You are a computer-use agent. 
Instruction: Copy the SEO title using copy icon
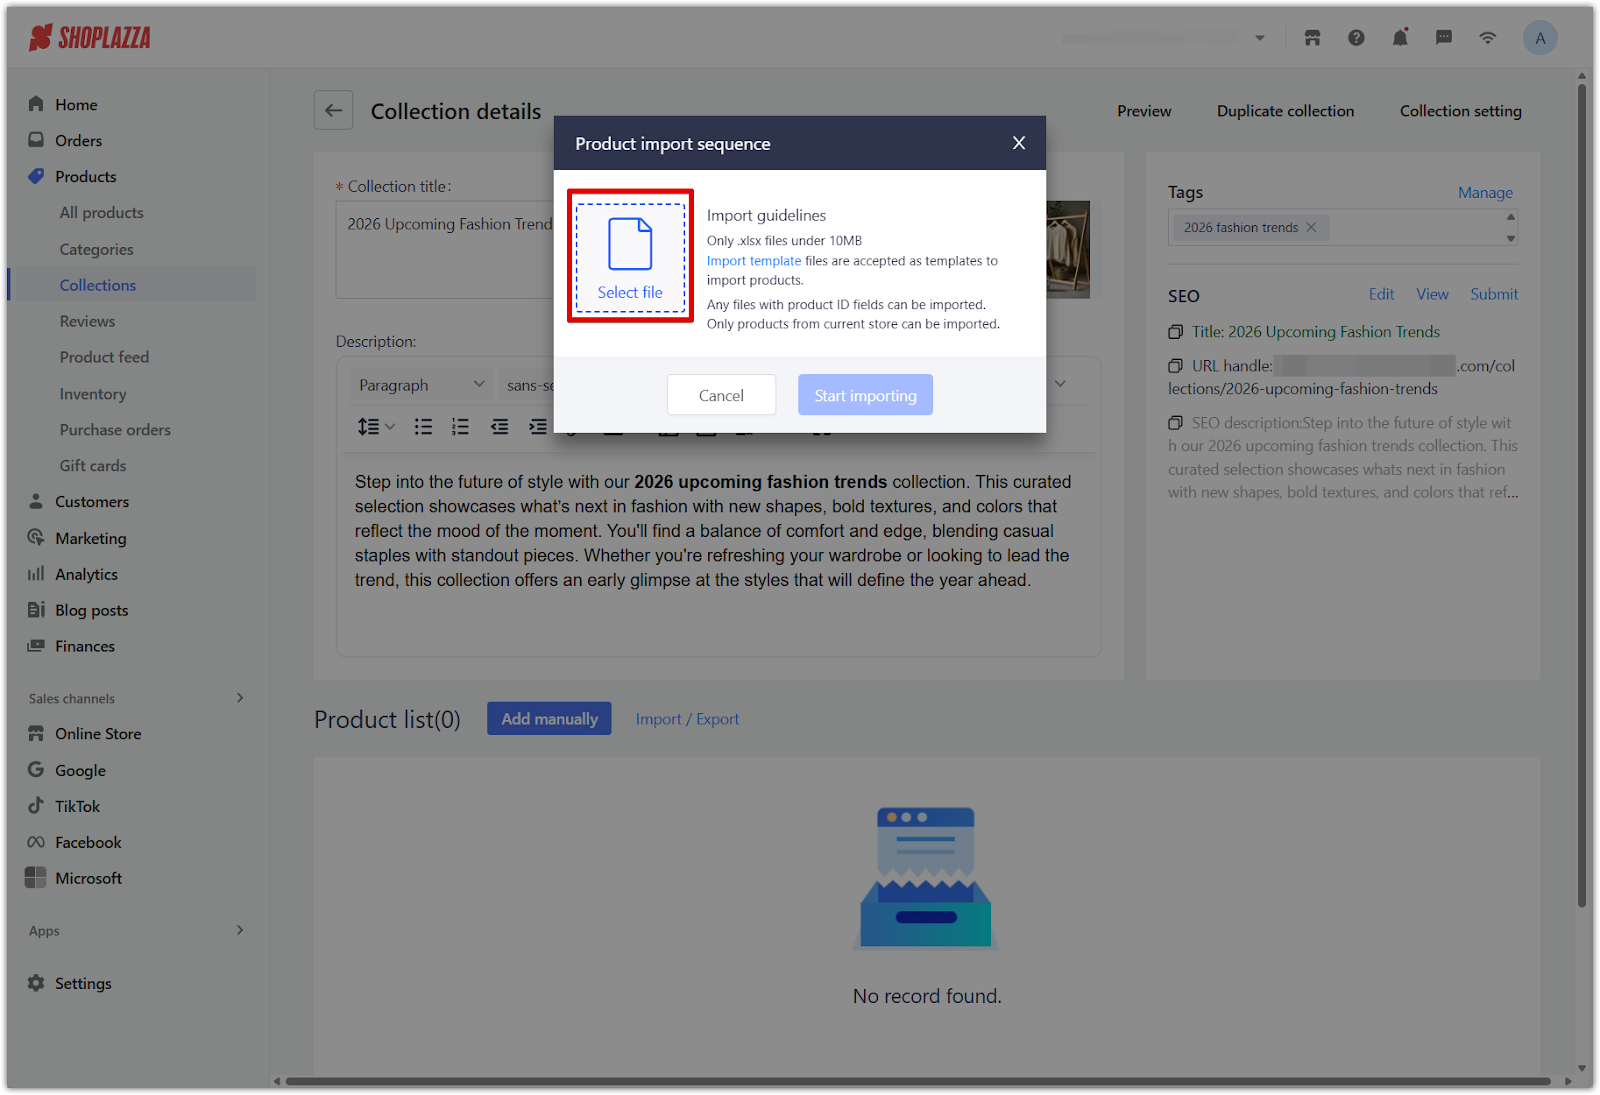(1176, 332)
